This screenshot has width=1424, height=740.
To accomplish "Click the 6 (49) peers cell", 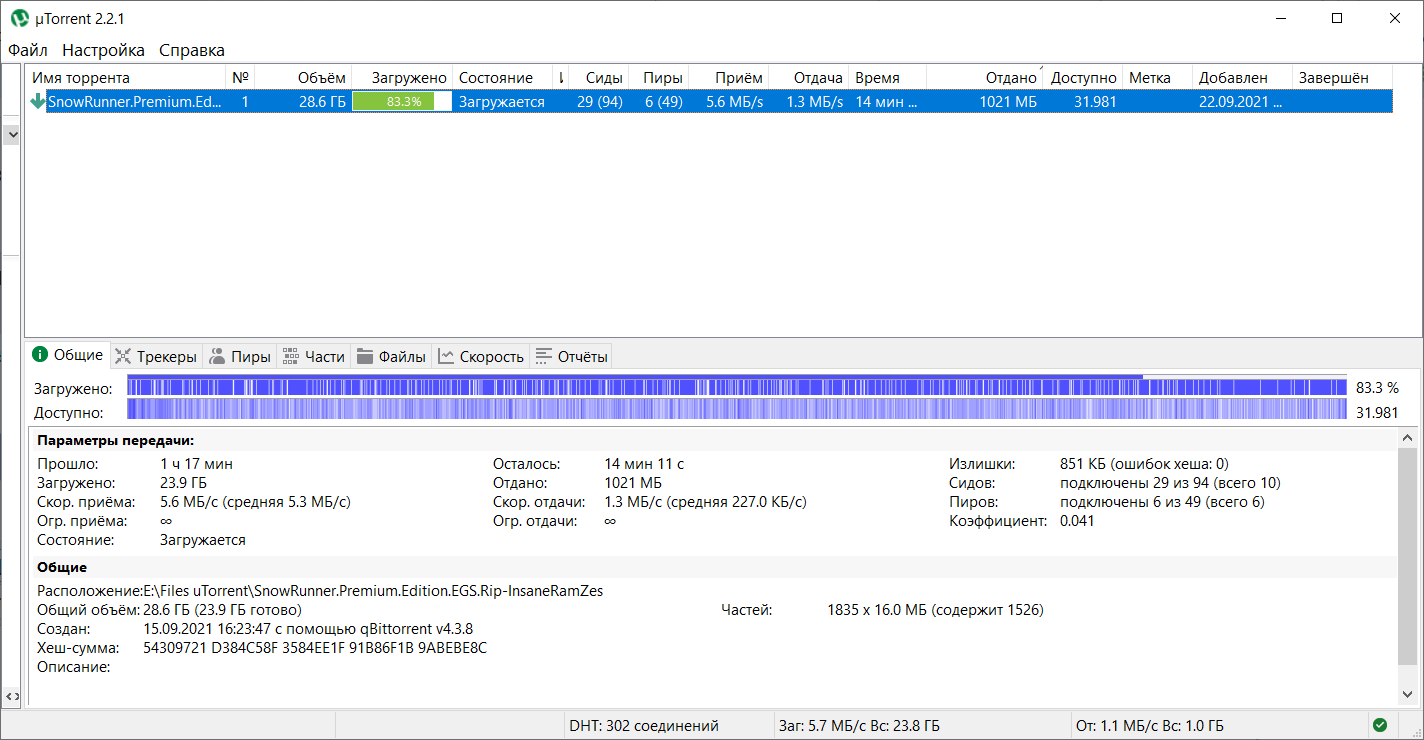I will click(664, 101).
